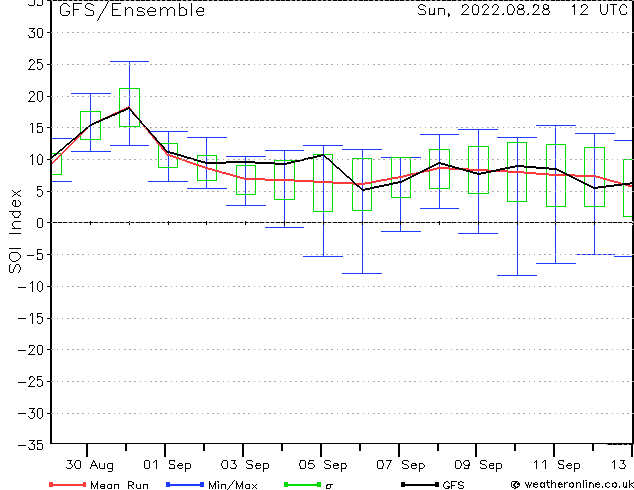The width and height of the screenshot is (634, 490).
Task: Click the y-axis label positive 30
Action: [36, 33]
